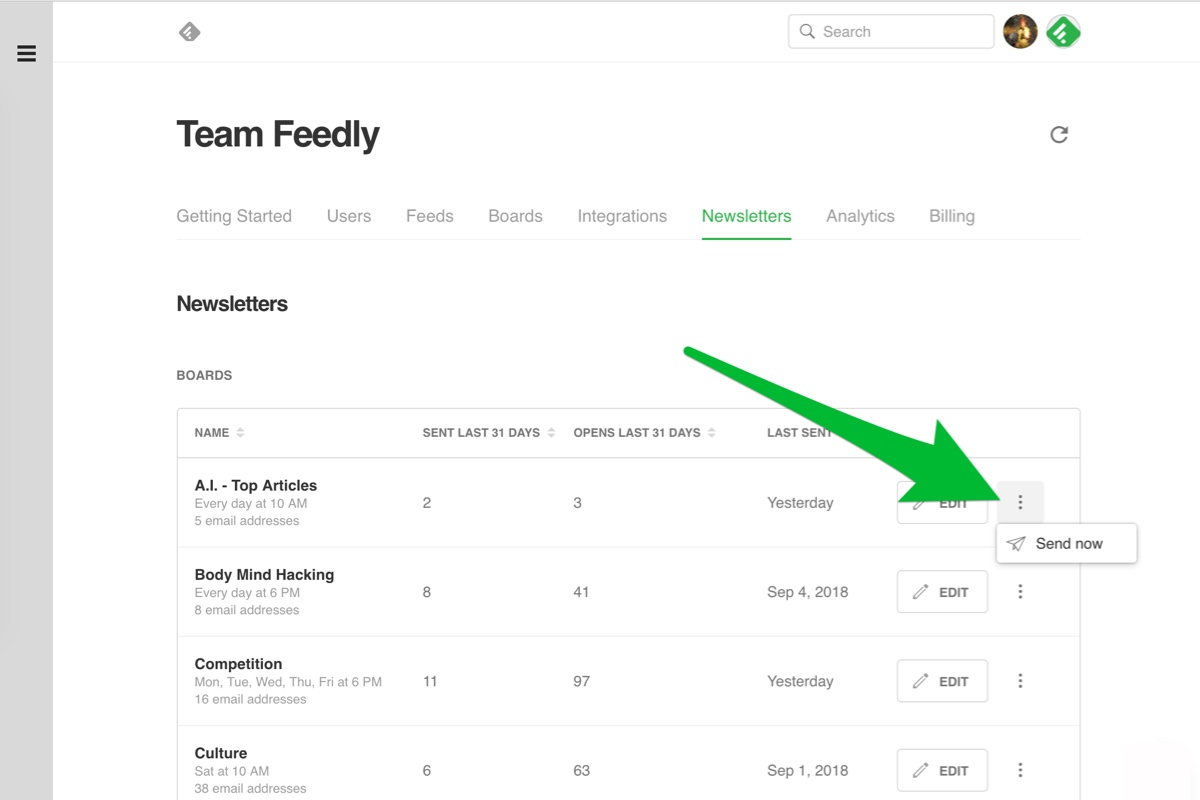
Task: Click '8 email addresses' text
Action: pyautogui.click(x=247, y=609)
